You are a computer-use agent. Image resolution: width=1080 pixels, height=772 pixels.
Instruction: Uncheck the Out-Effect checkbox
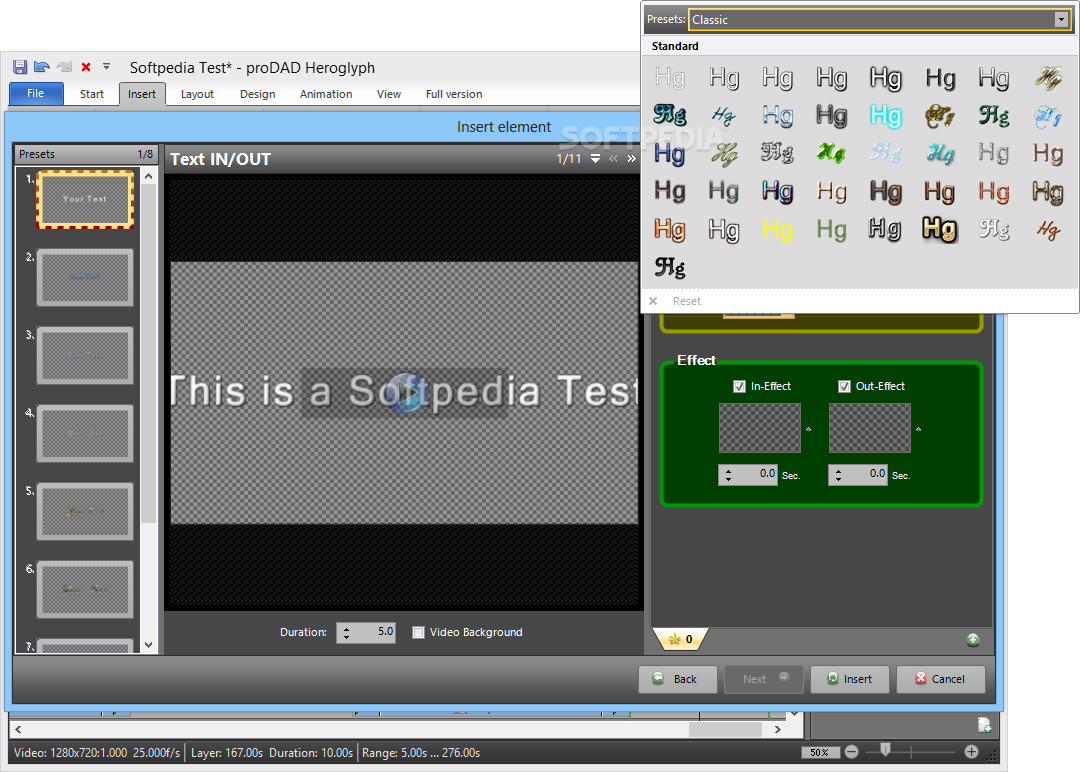[844, 386]
